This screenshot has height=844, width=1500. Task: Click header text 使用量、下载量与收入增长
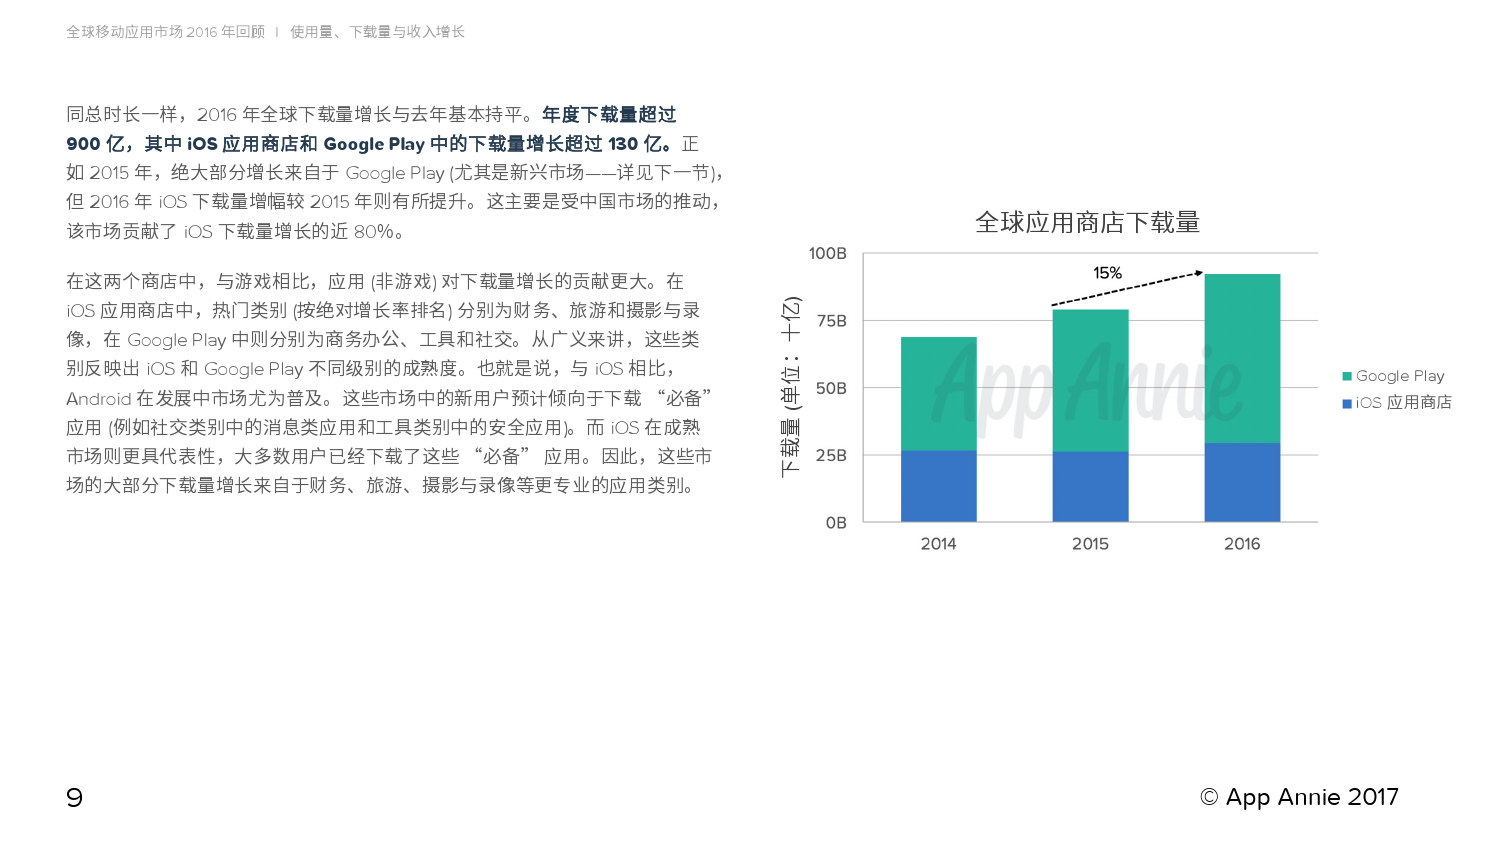[377, 32]
